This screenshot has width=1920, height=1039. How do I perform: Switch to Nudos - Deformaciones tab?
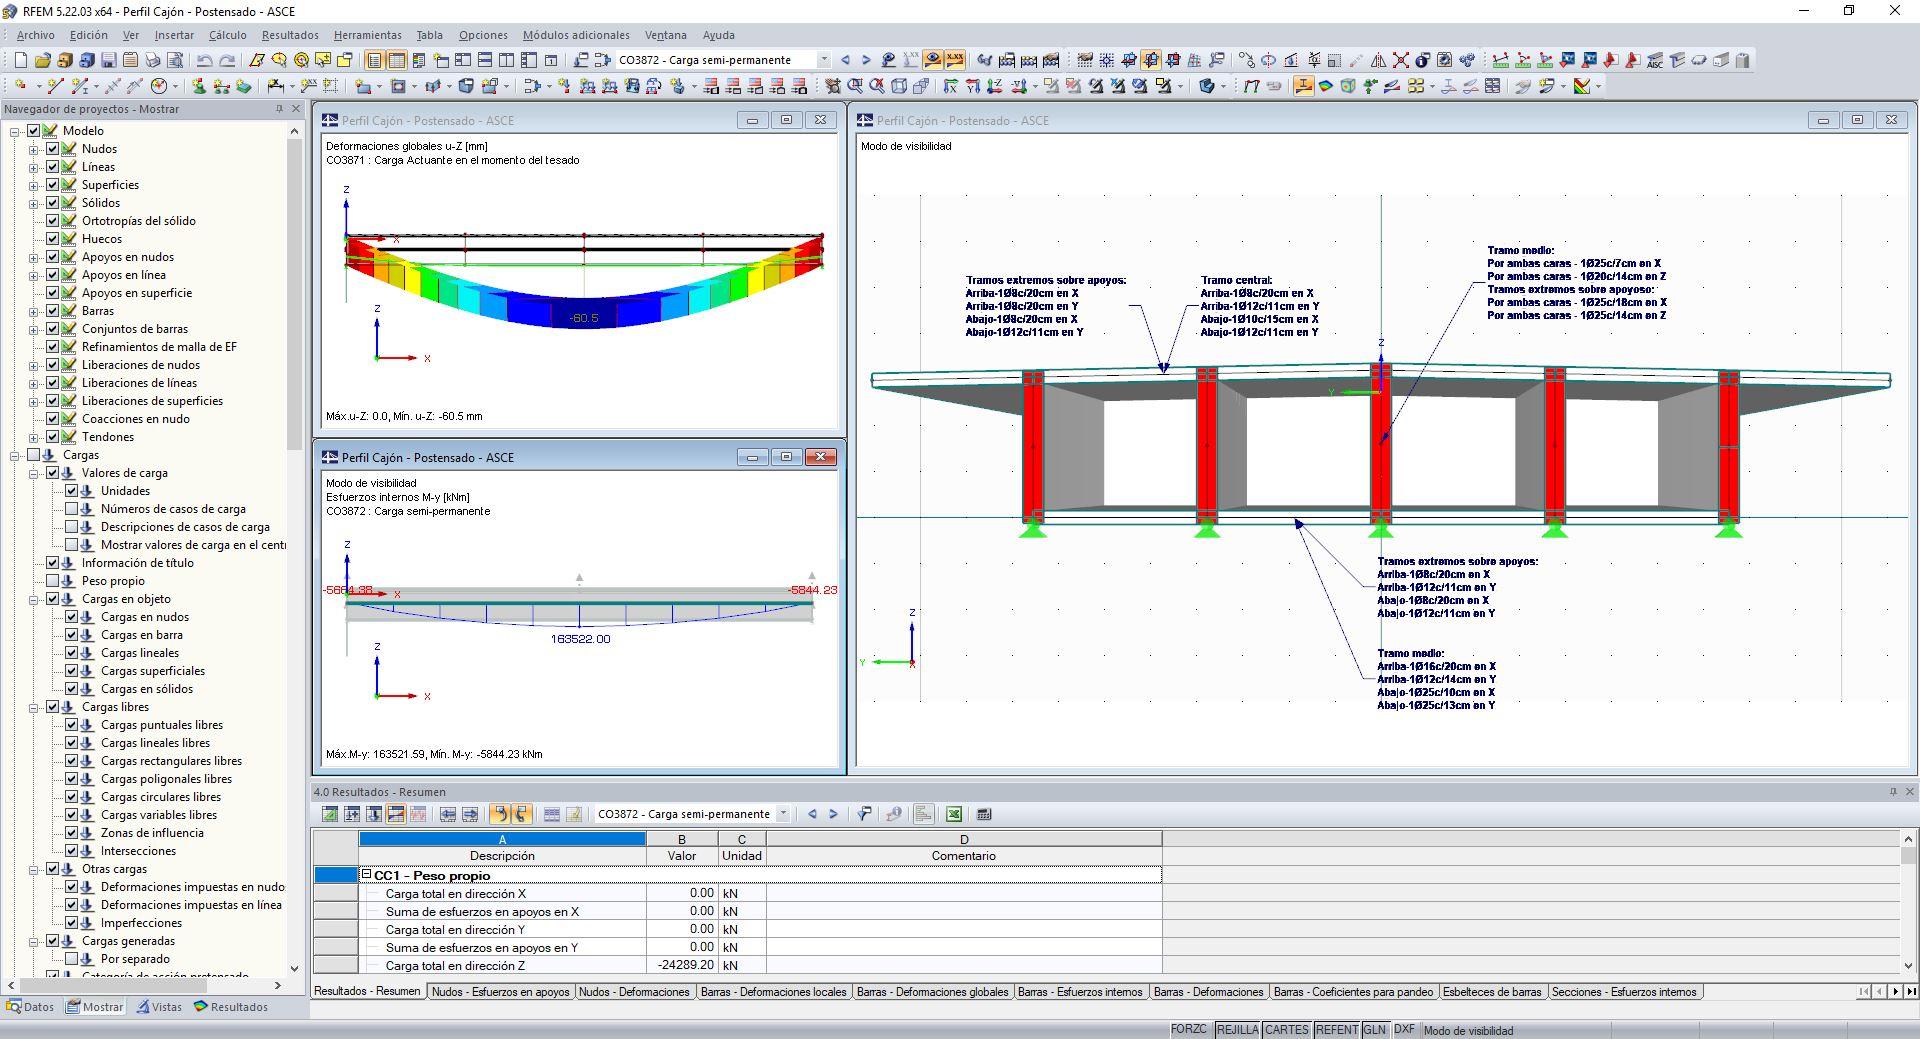(634, 992)
